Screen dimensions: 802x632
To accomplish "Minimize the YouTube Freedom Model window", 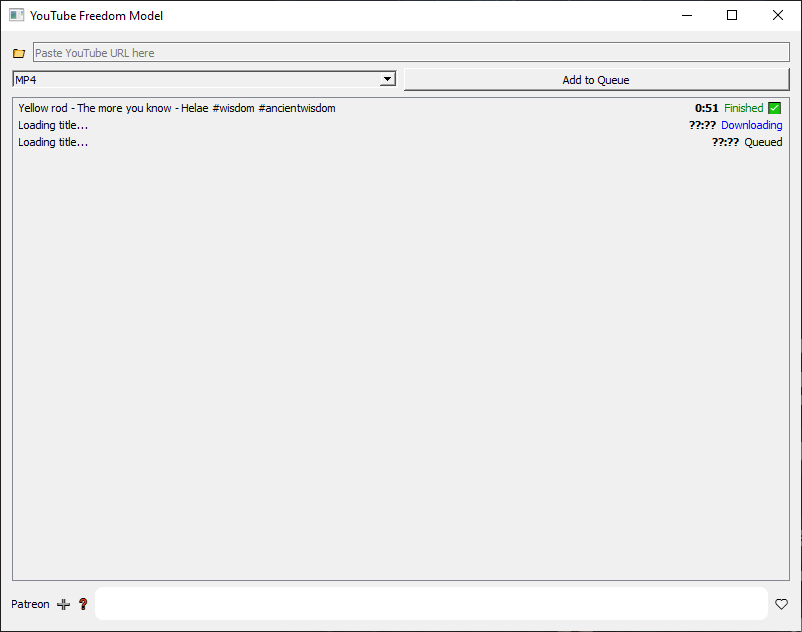I will (x=687, y=15).
